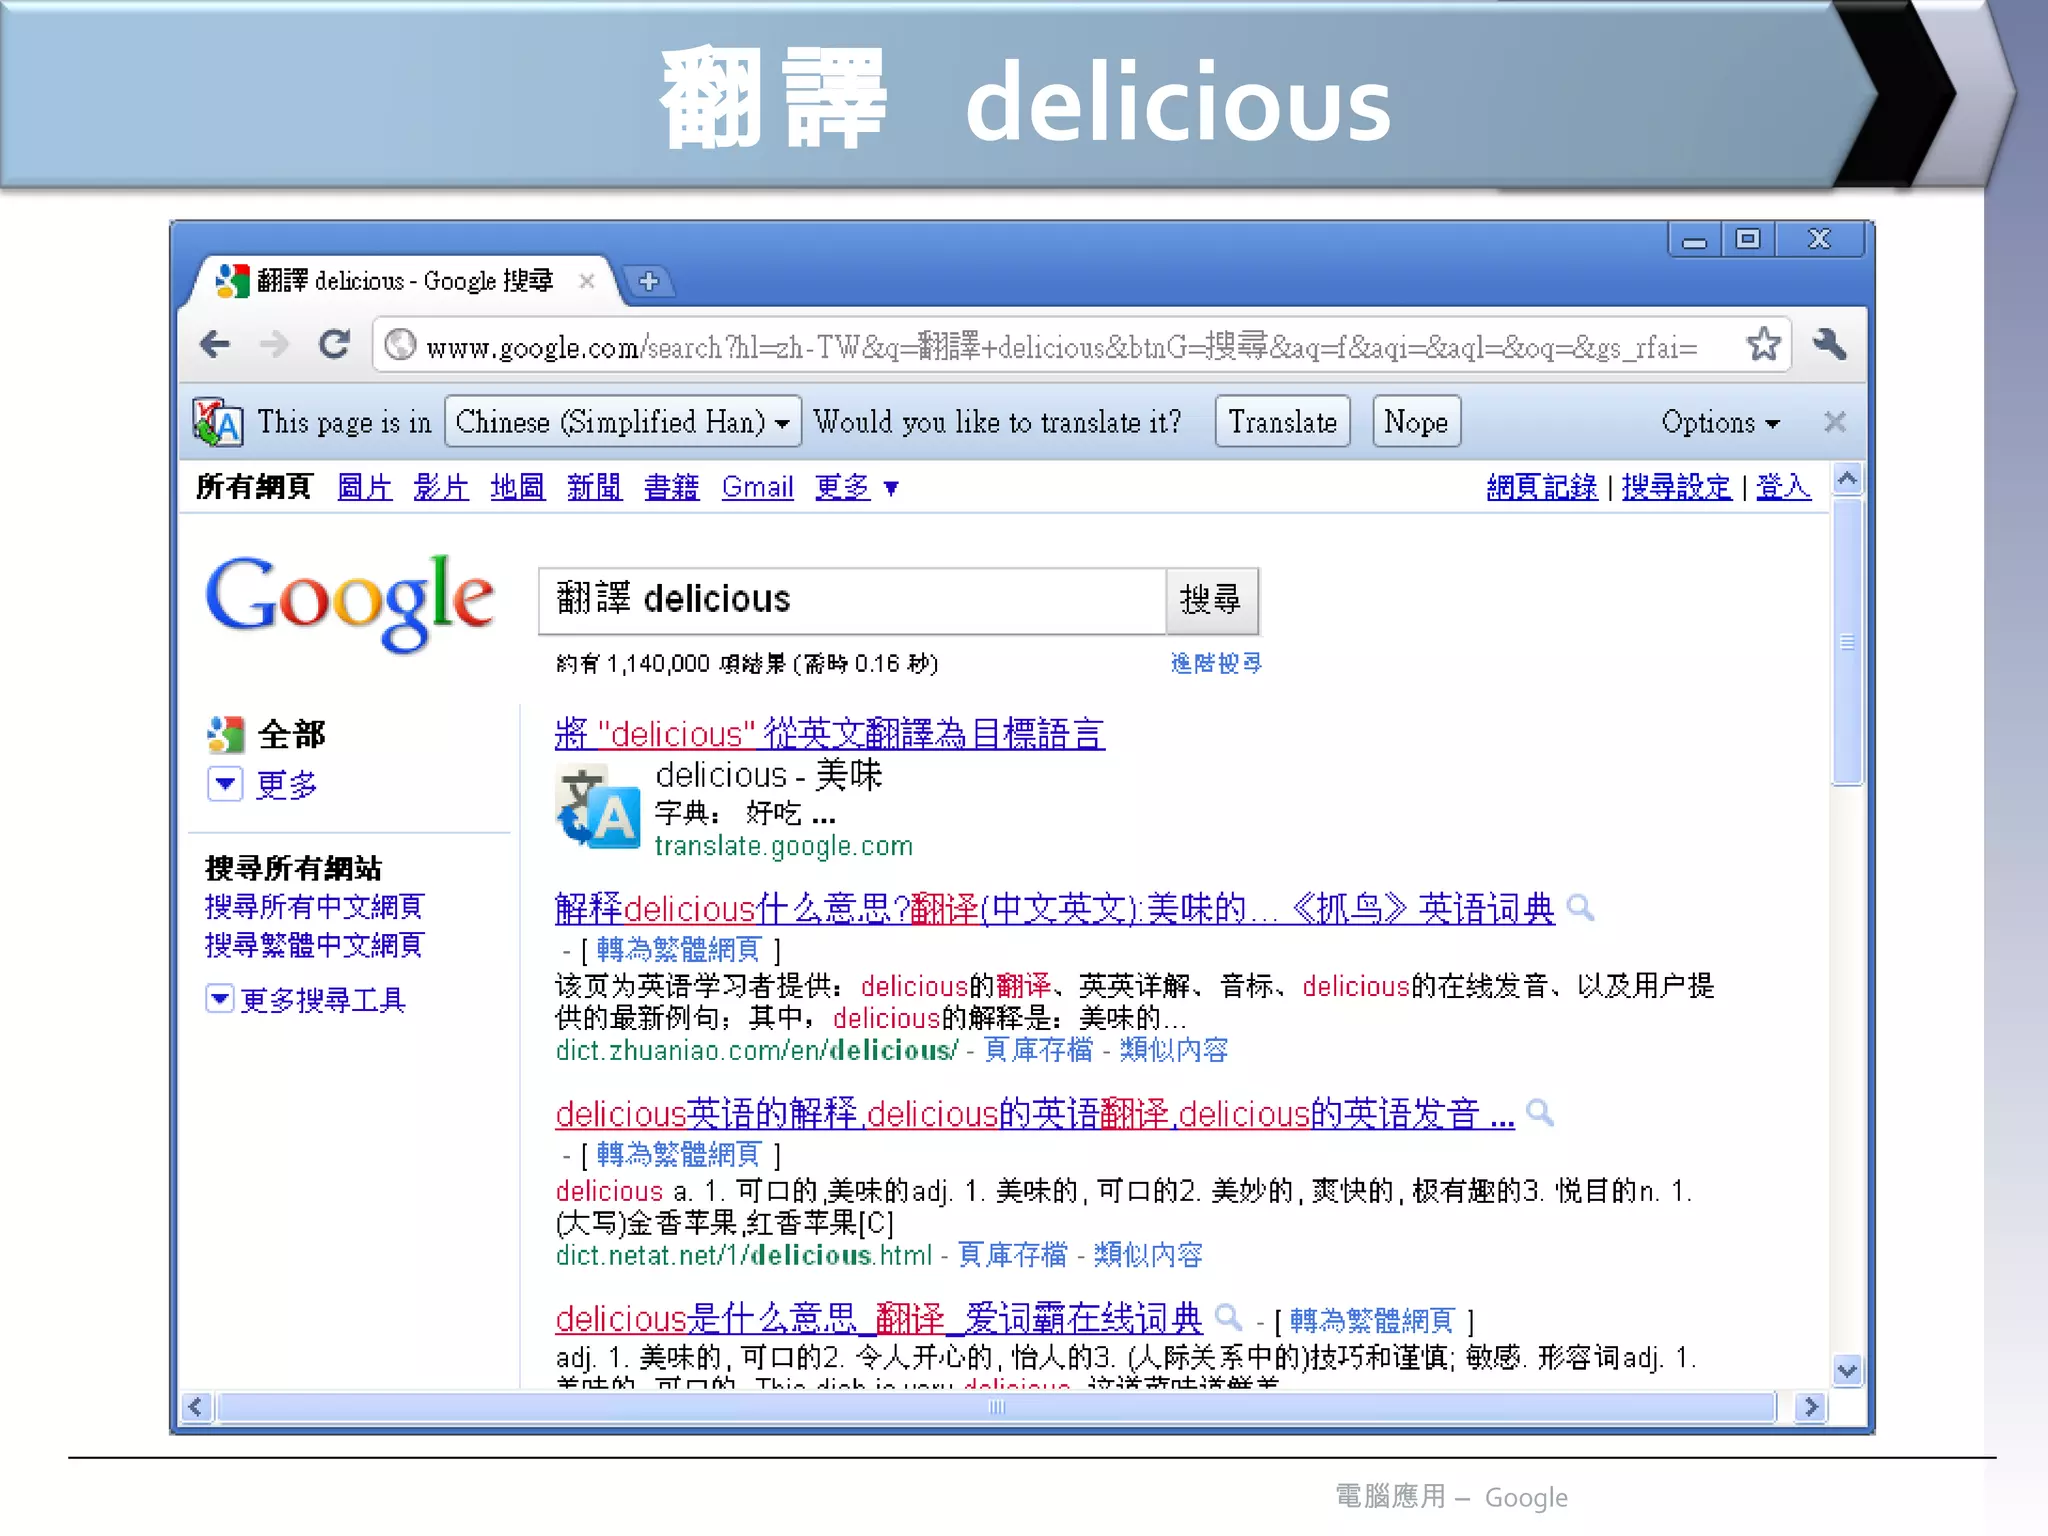Open 新聞 in Google navigation
The height and width of the screenshot is (1536, 2048).
[x=594, y=488]
